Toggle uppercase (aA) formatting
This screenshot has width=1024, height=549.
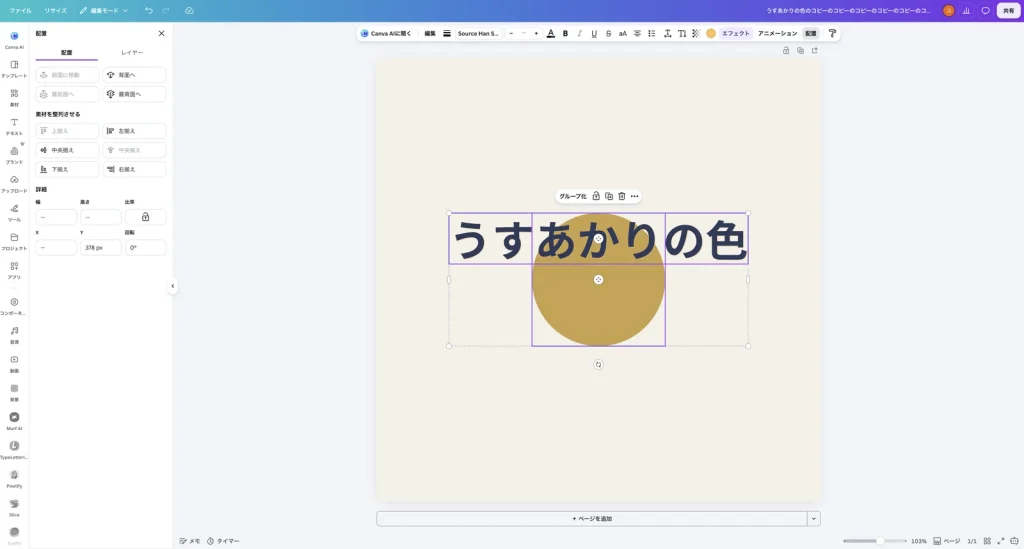622,33
